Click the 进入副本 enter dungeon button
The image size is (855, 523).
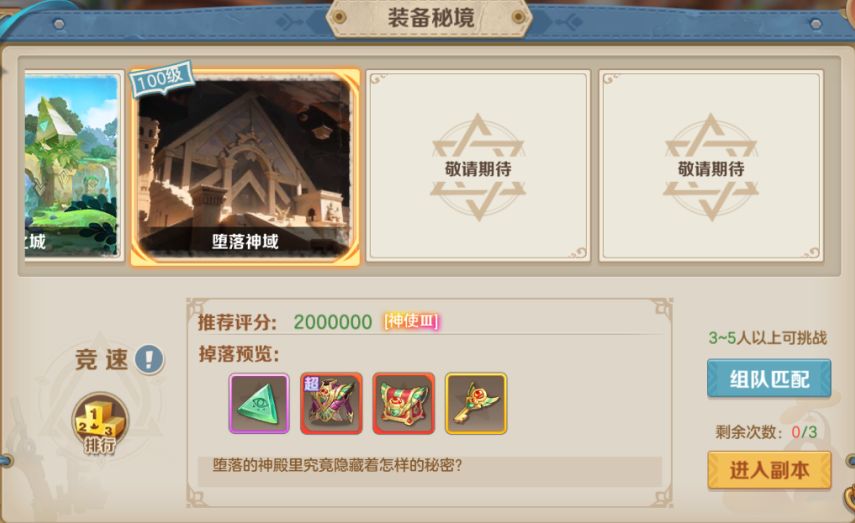[x=769, y=470]
